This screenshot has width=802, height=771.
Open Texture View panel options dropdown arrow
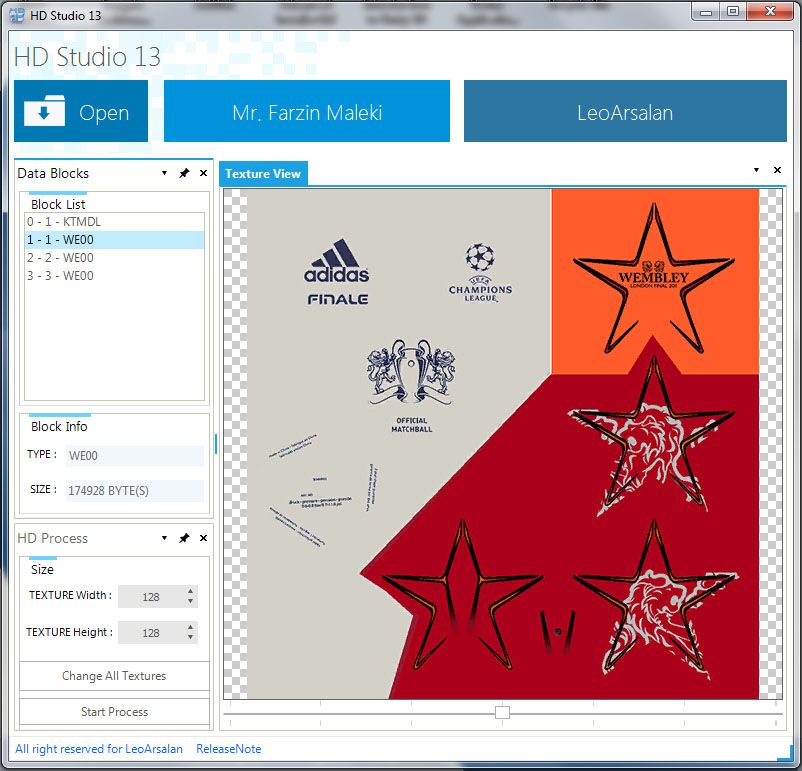[x=756, y=170]
